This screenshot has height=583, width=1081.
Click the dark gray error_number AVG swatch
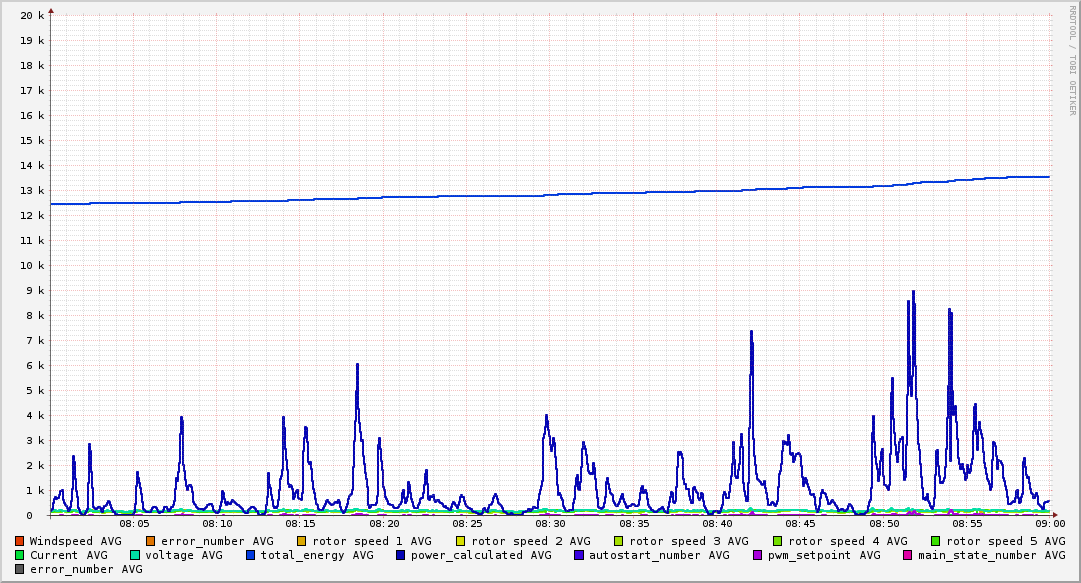20,569
